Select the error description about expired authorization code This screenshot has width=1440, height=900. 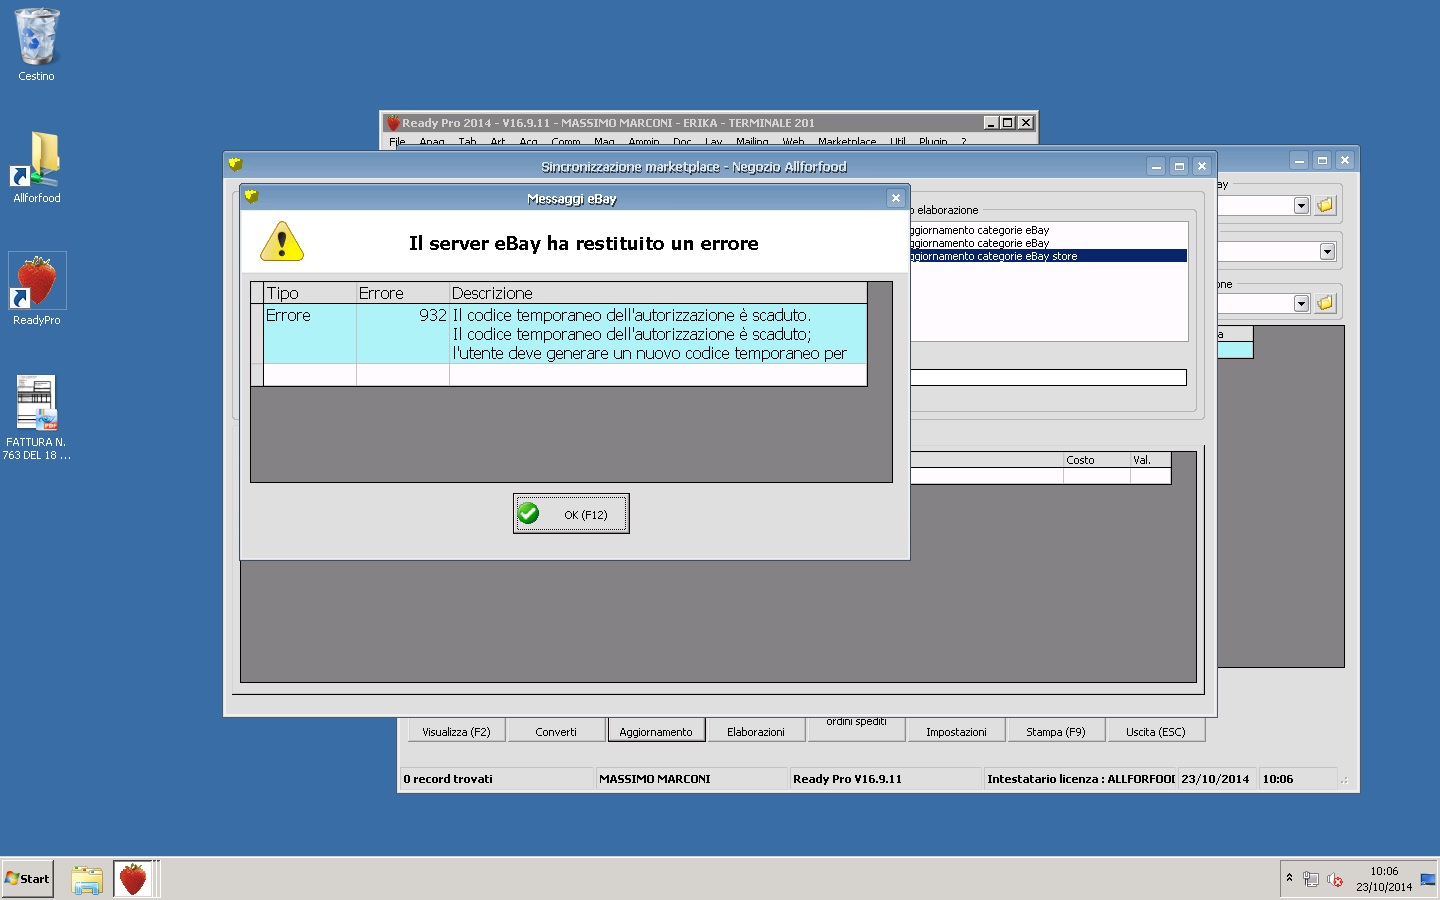[658, 333]
